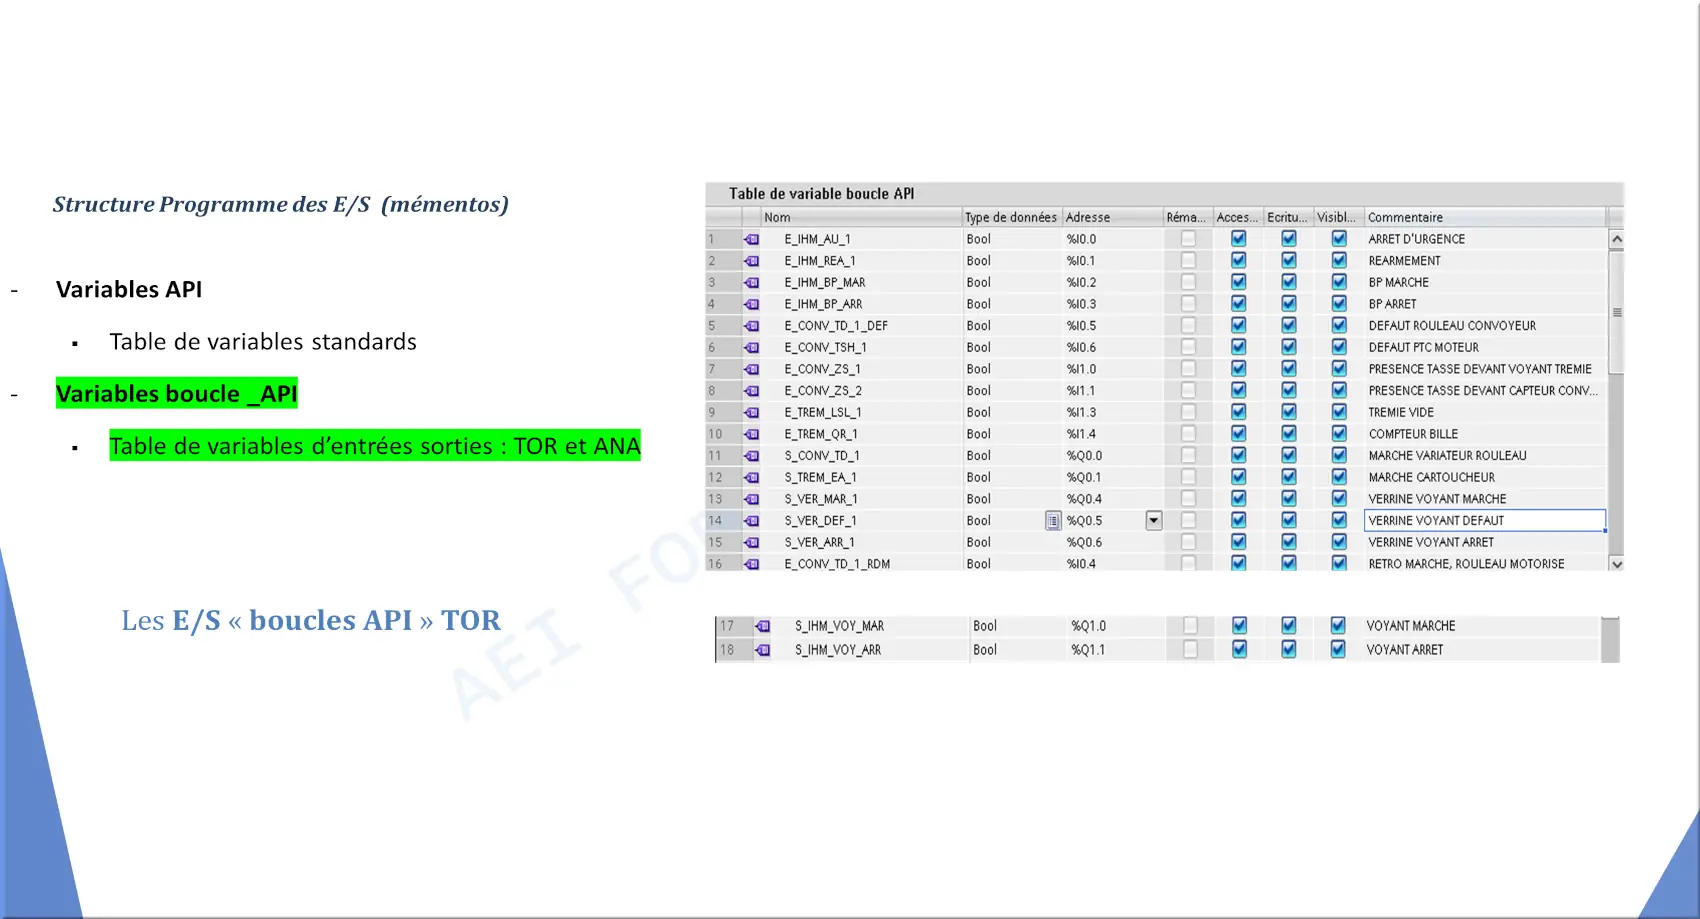Viewport: 1700px width, 919px height.
Task: Open address dropdown arrow for %Q0.5
Action: (x=1154, y=521)
